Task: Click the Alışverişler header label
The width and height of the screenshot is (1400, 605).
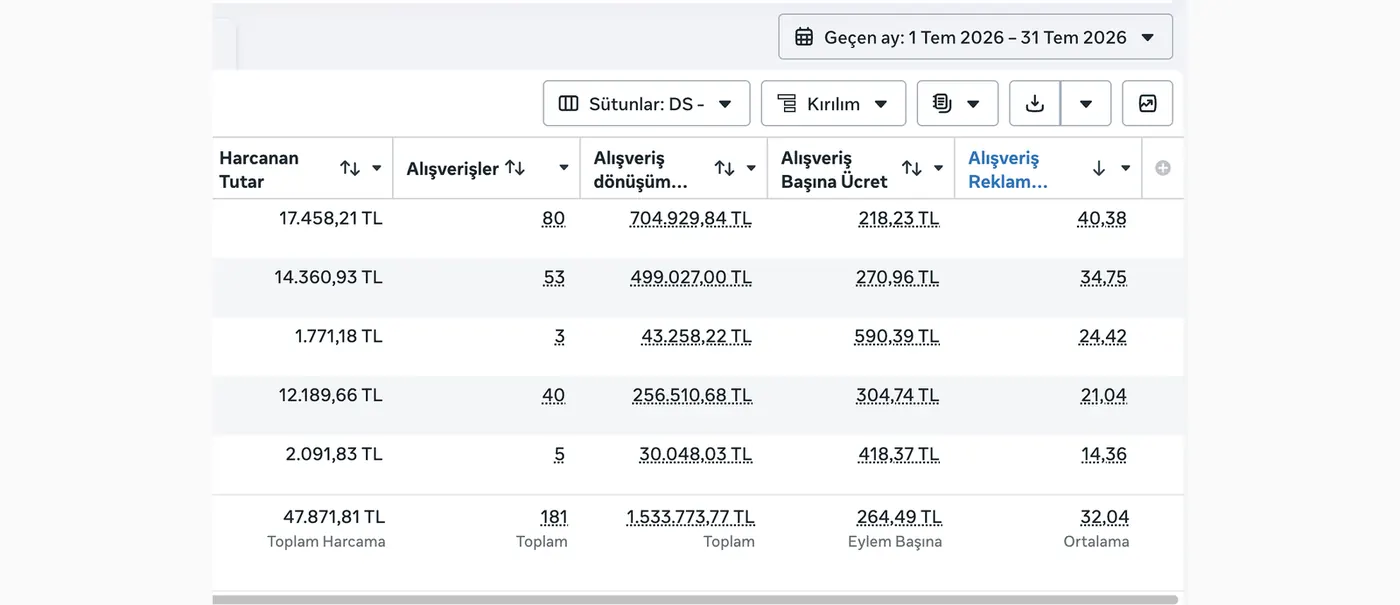Action: click(x=453, y=169)
